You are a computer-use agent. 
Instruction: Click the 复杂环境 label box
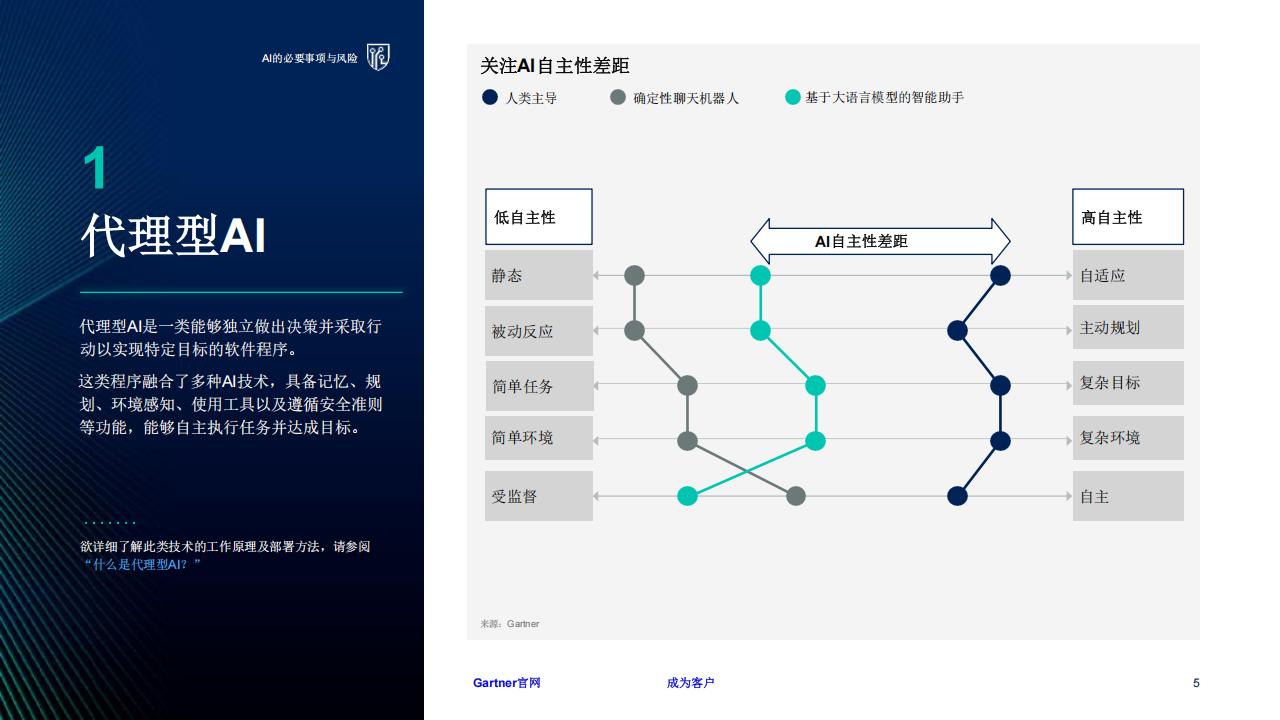1128,438
